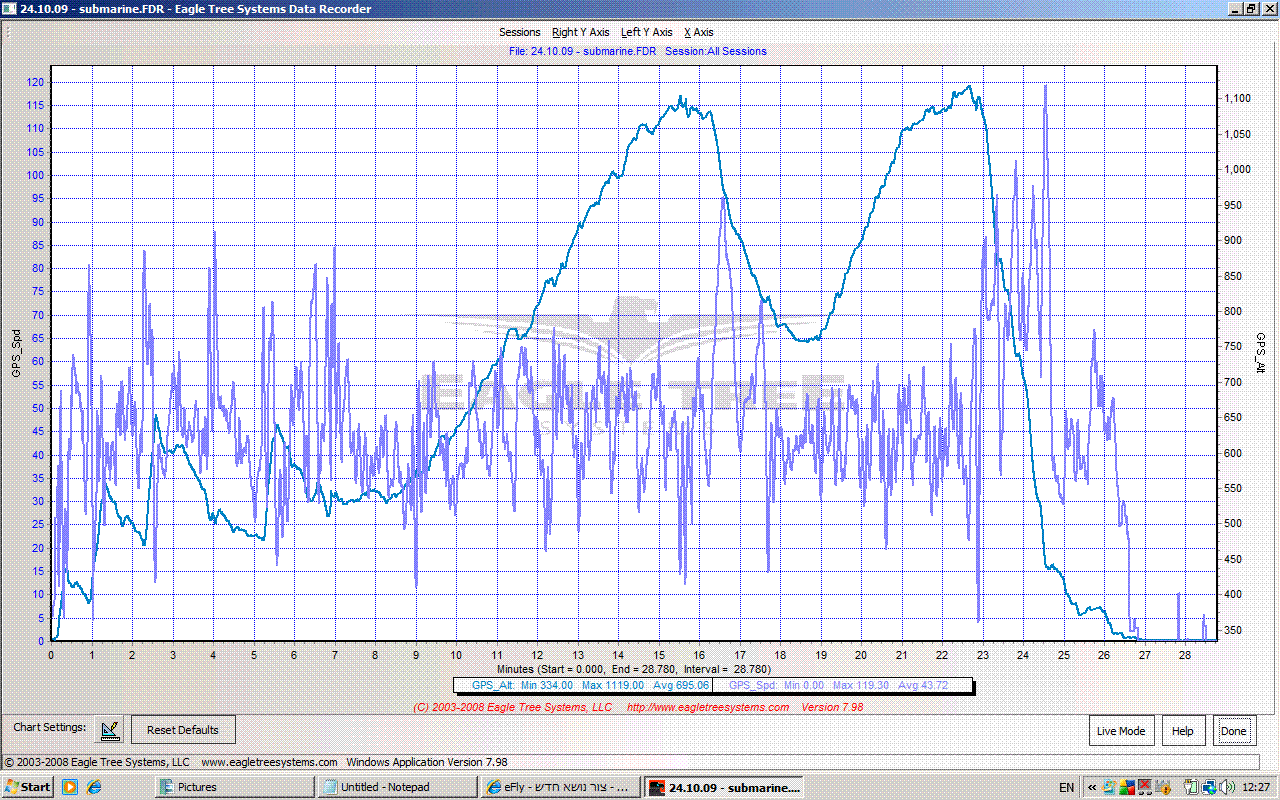Open Help for the chart
Image resolution: width=1280 pixels, height=800 pixels.
pyautogui.click(x=1183, y=731)
